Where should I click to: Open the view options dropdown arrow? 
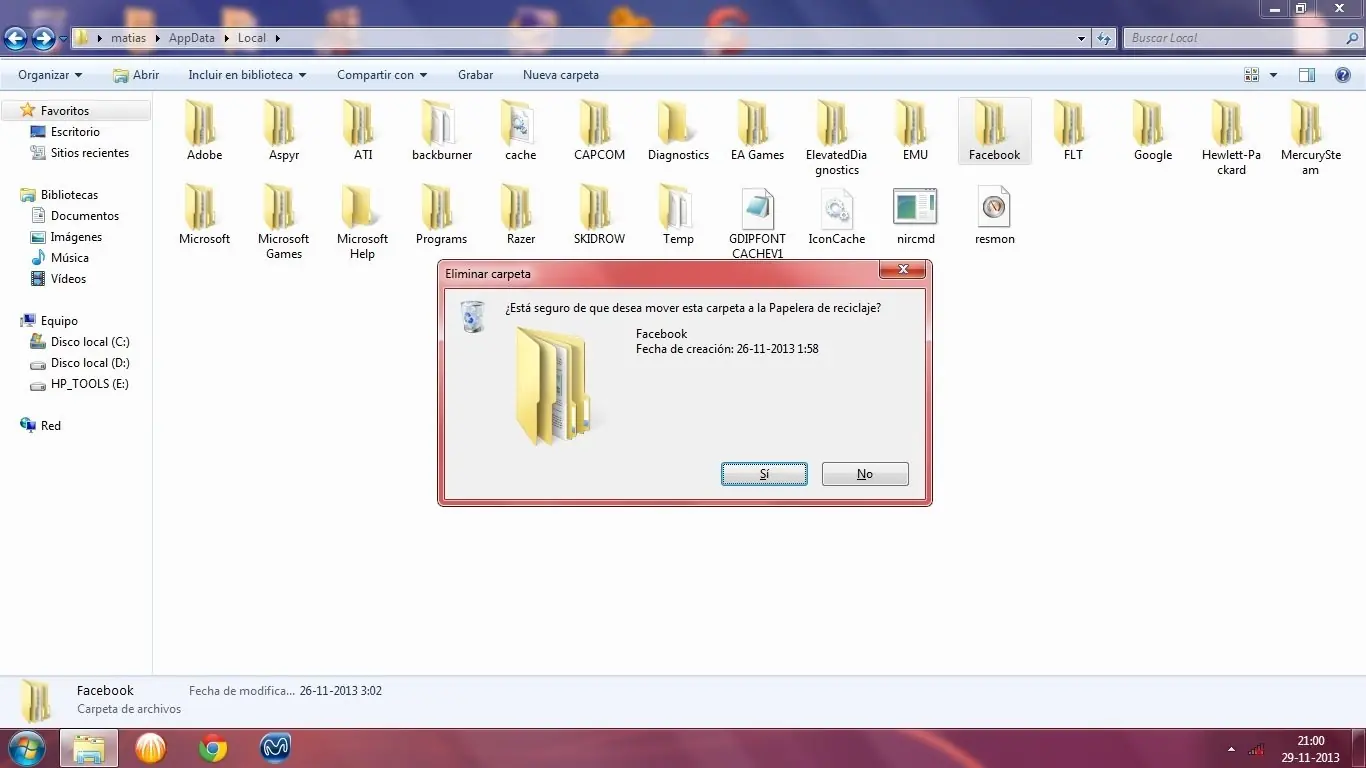[x=1273, y=75]
